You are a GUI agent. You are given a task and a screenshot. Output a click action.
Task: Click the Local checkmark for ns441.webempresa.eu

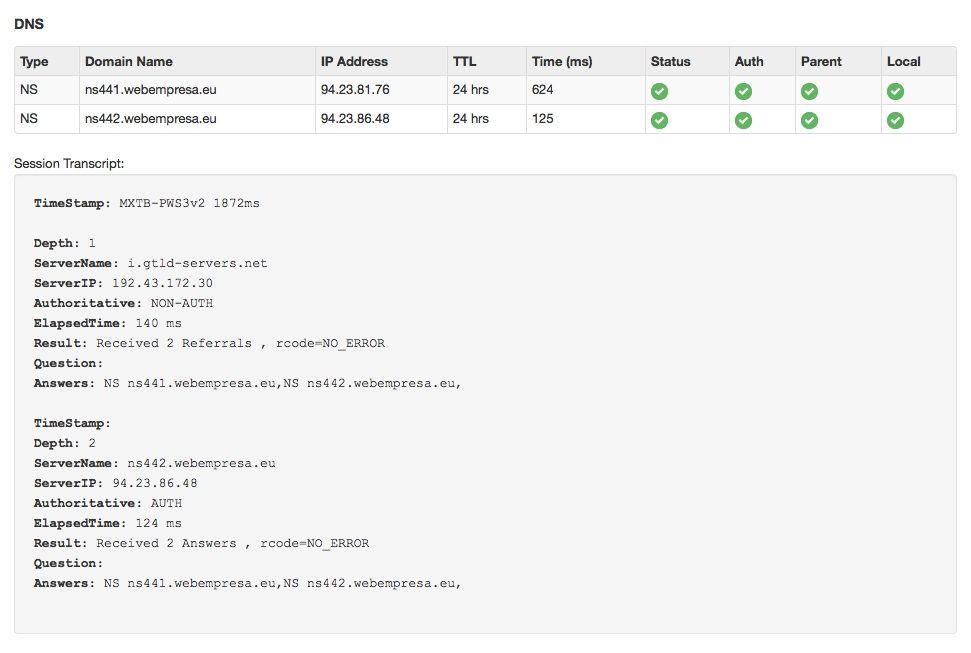895,92
